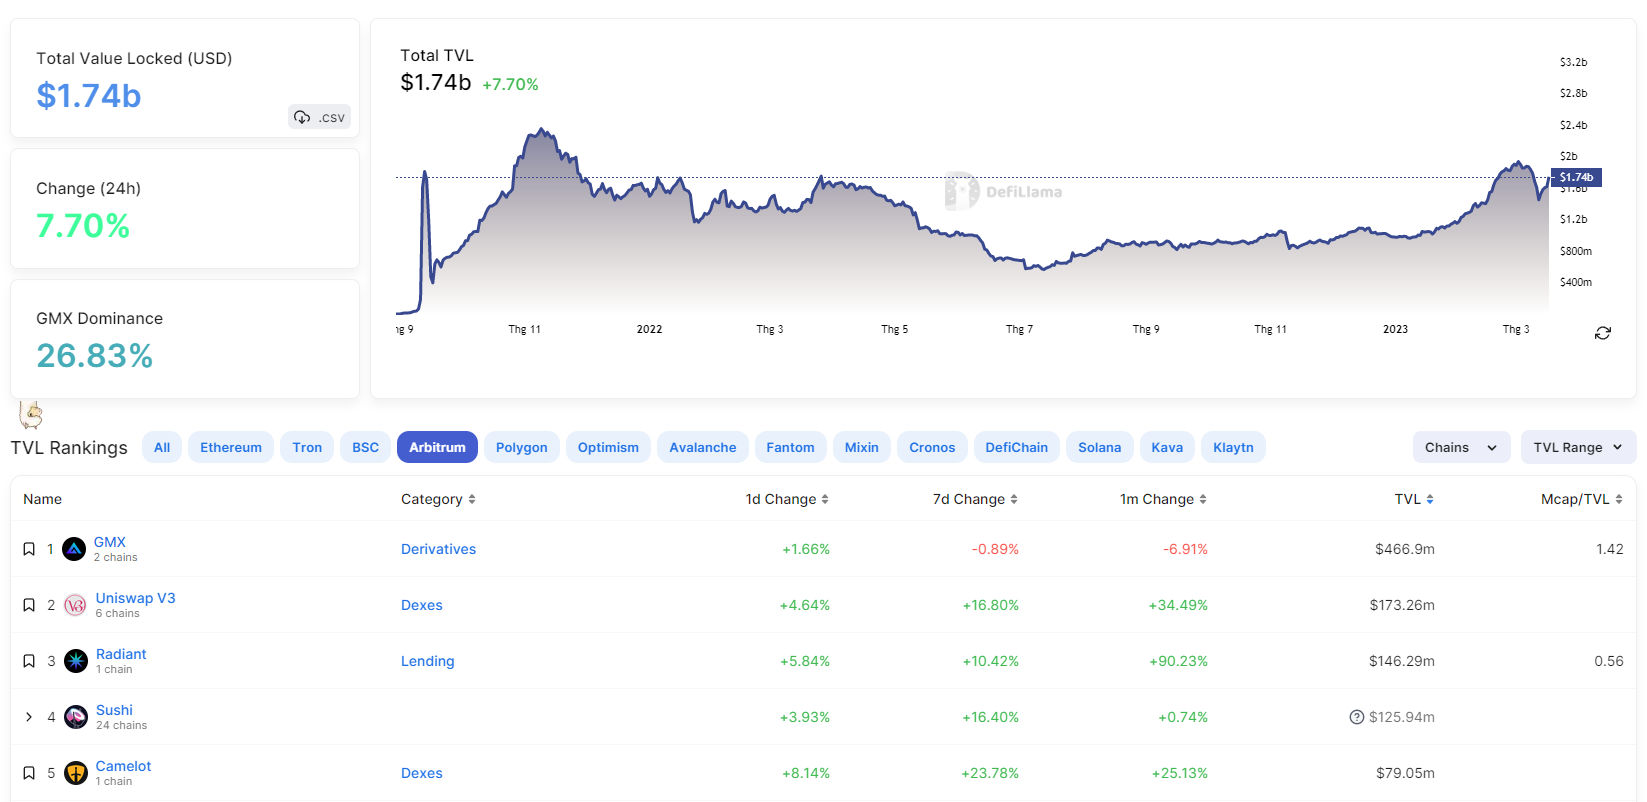Sort by 1d Change column
This screenshot has width=1647, height=802.
[787, 499]
